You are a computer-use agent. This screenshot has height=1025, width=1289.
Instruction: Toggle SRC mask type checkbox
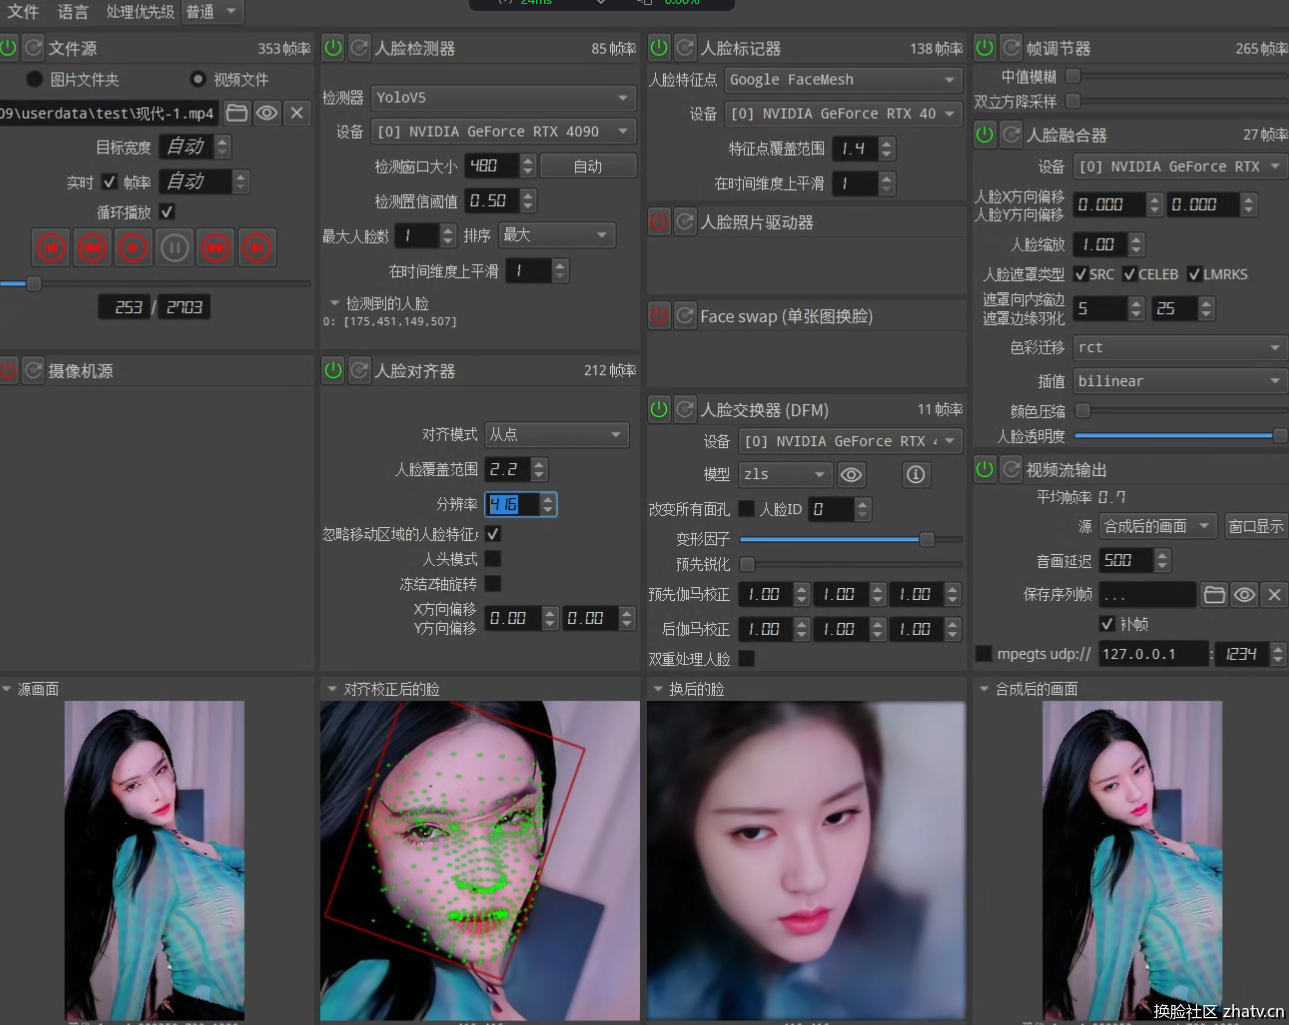pyautogui.click(x=1081, y=274)
